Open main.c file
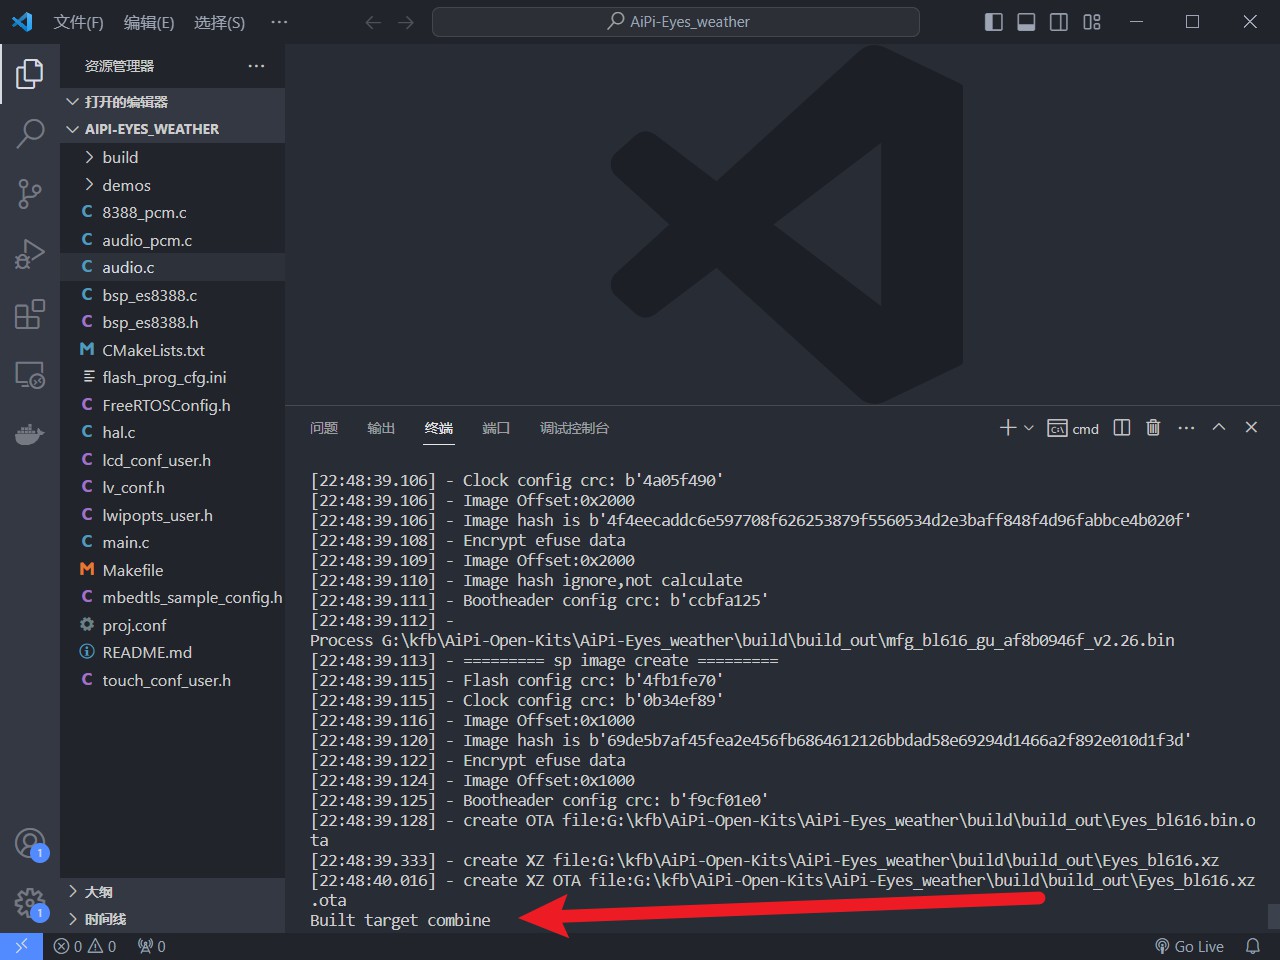Viewport: 1280px width, 960px height. pyautogui.click(x=172, y=542)
